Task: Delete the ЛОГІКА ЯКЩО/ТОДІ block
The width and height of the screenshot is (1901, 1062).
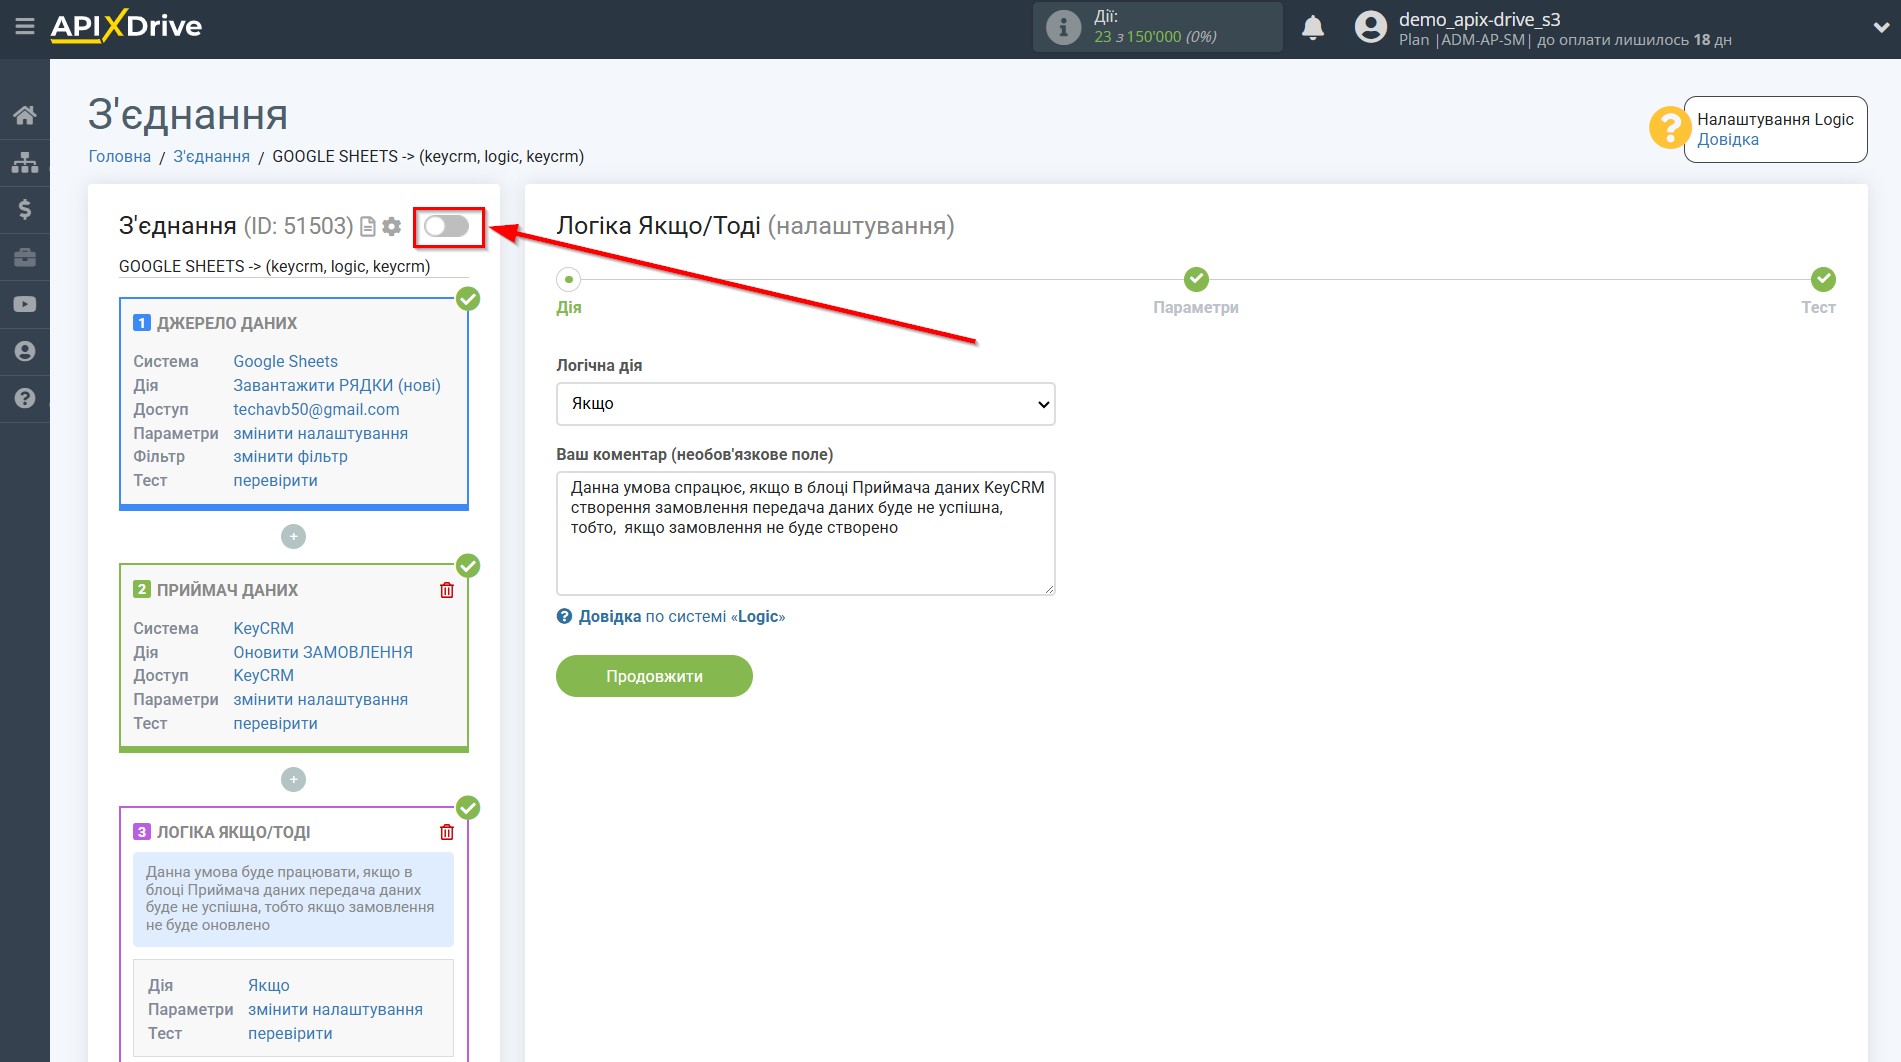Action: 447,832
